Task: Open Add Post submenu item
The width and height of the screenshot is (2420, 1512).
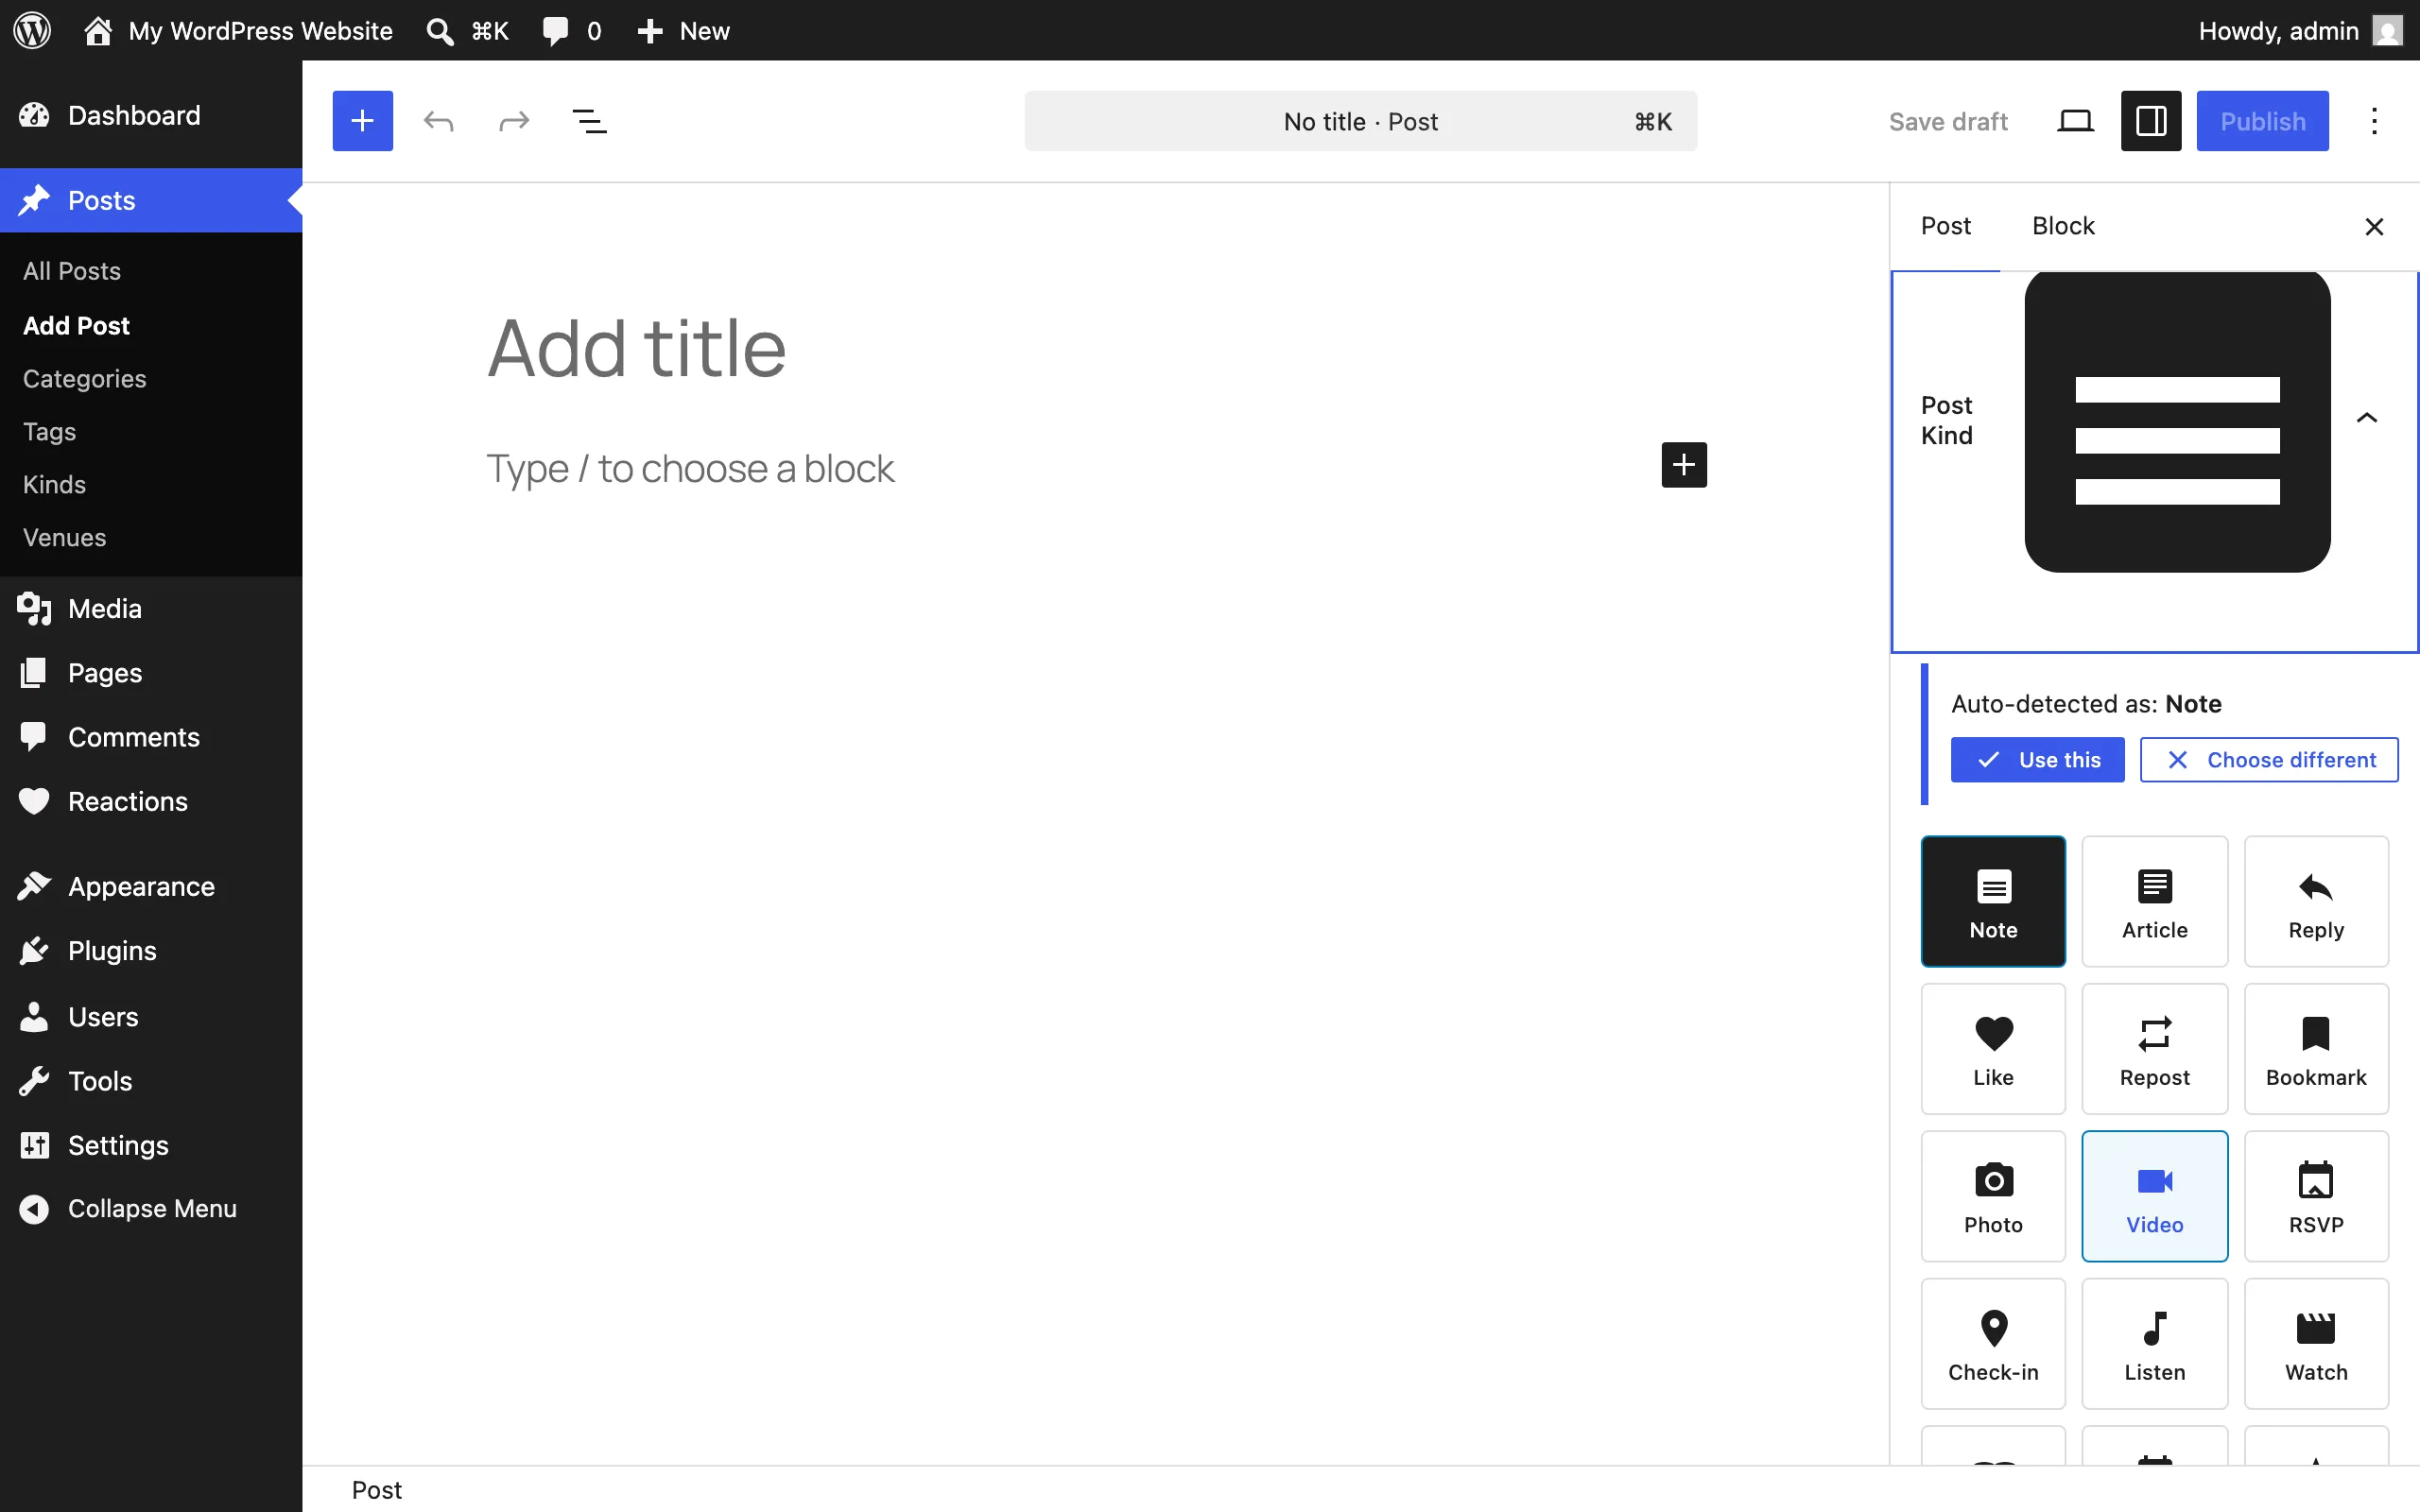Action: coord(76,325)
